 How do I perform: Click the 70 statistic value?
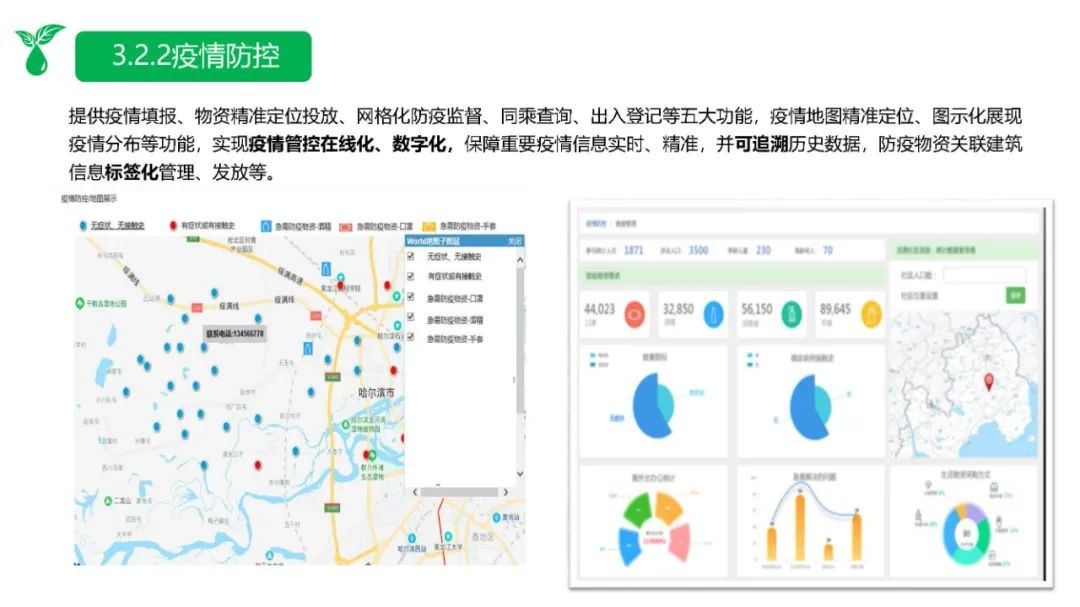[827, 250]
